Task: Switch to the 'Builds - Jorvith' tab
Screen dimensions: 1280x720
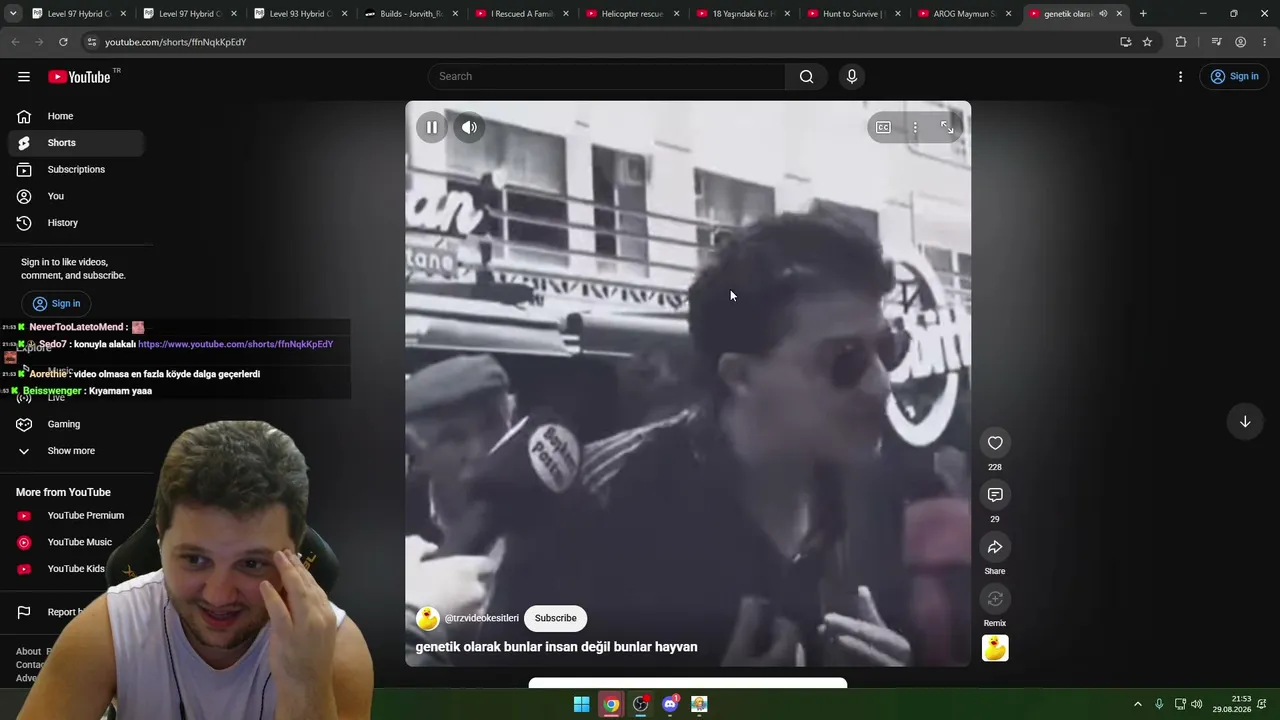Action: click(x=411, y=14)
